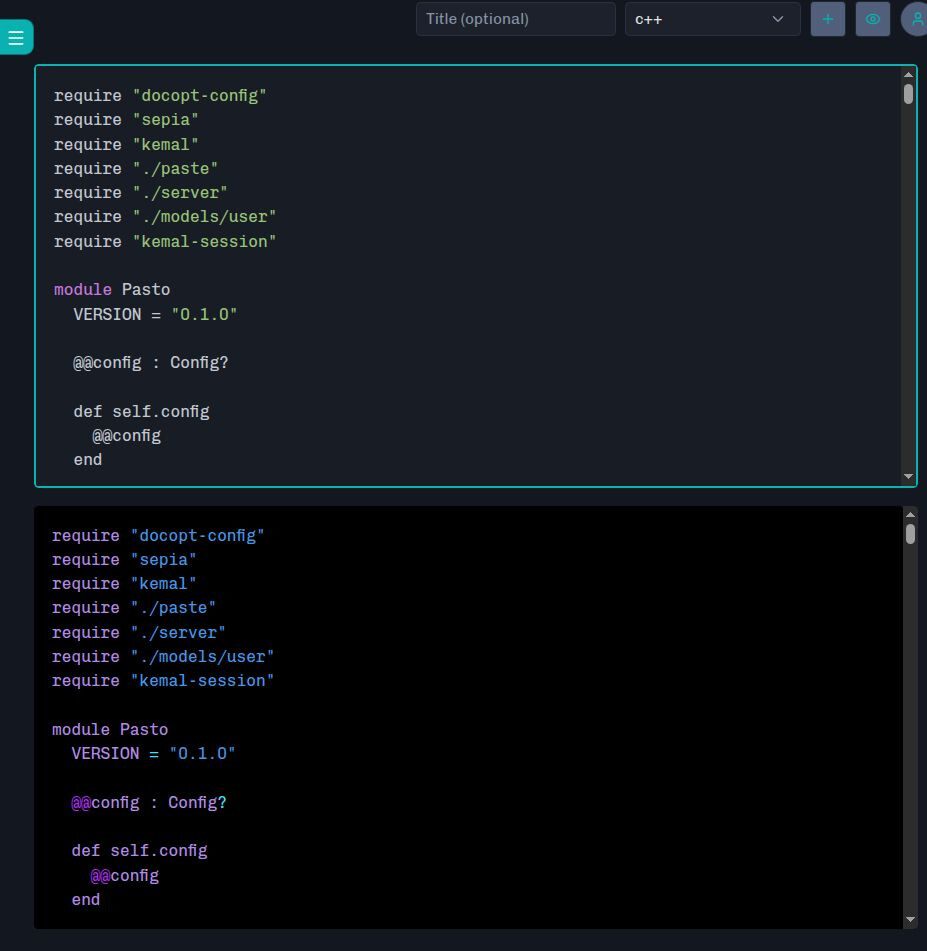The image size is (927, 951).
Task: Click the preview pane scrollbar up arrow
Action: [x=910, y=514]
